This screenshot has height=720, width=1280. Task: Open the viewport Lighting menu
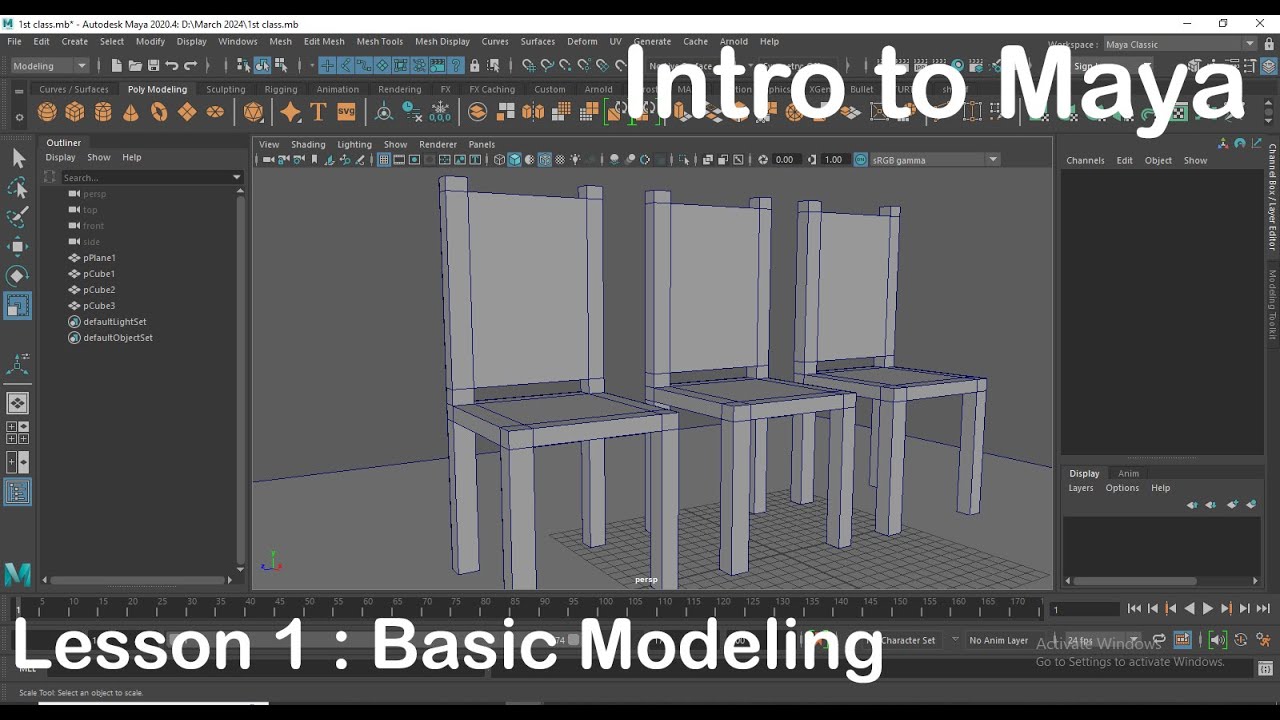tap(354, 144)
